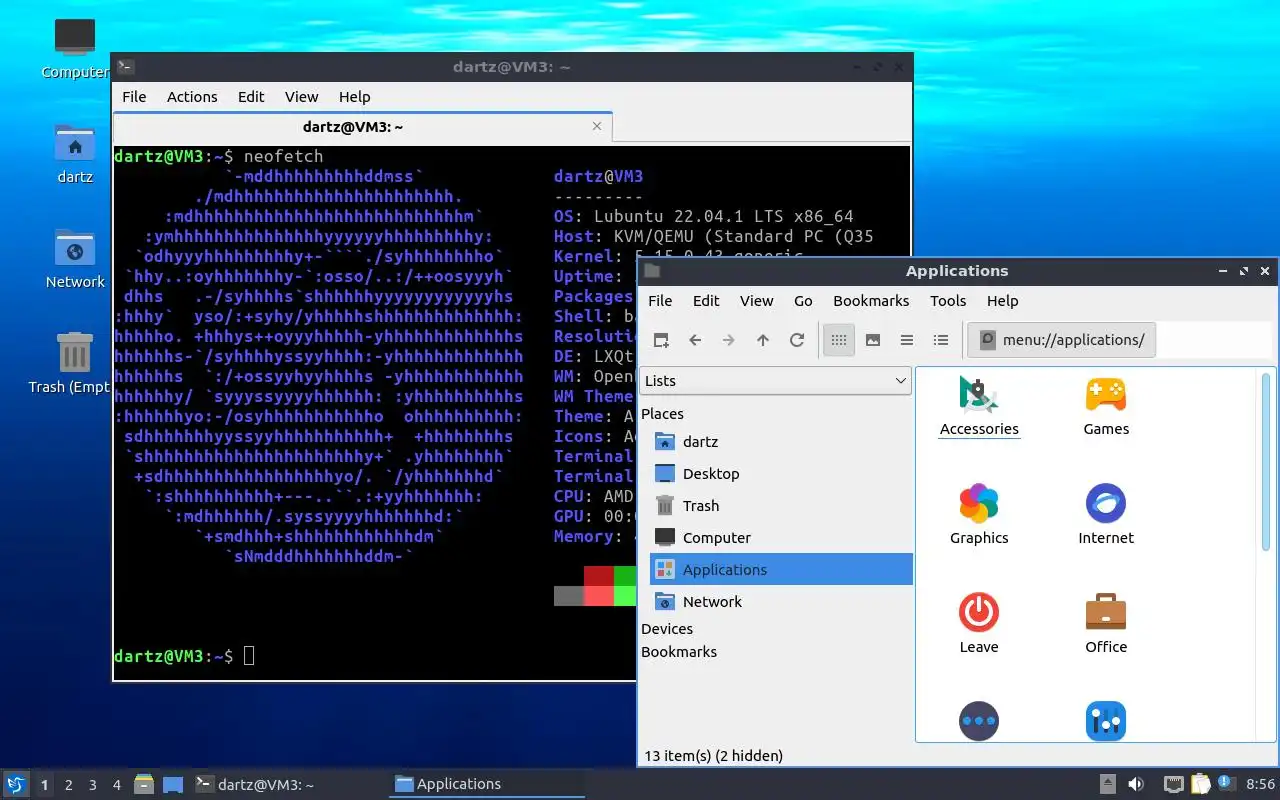Image resolution: width=1280 pixels, height=800 pixels.
Task: Expand the Devices section header
Action: coord(667,628)
